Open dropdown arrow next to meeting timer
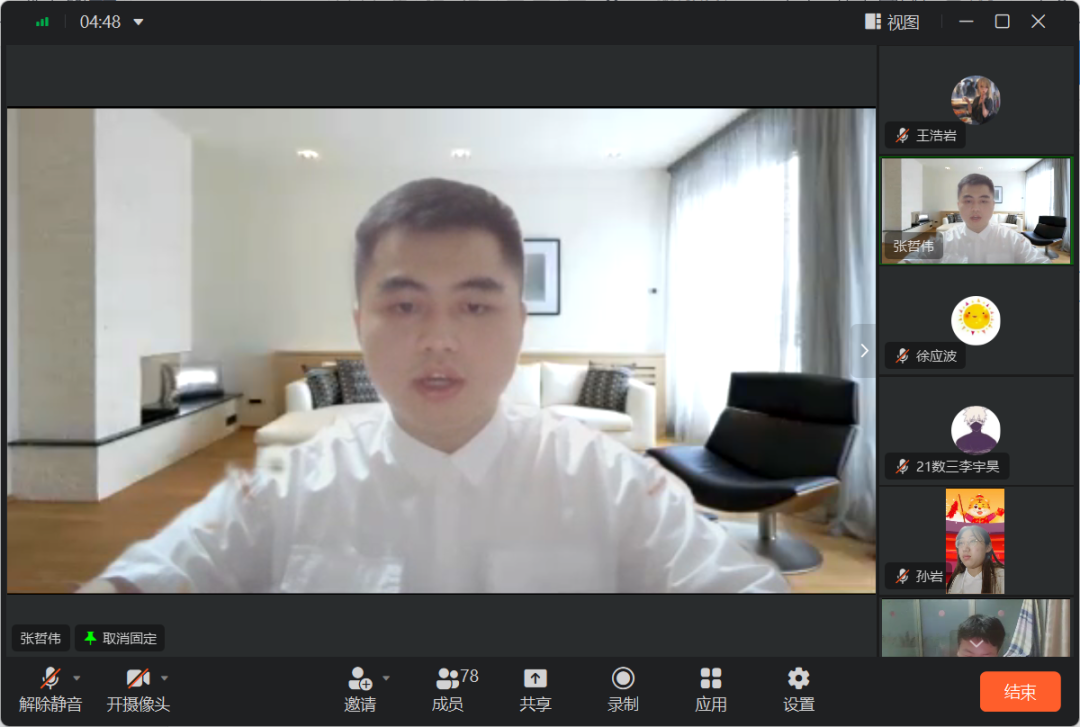The image size is (1080, 727). [138, 22]
